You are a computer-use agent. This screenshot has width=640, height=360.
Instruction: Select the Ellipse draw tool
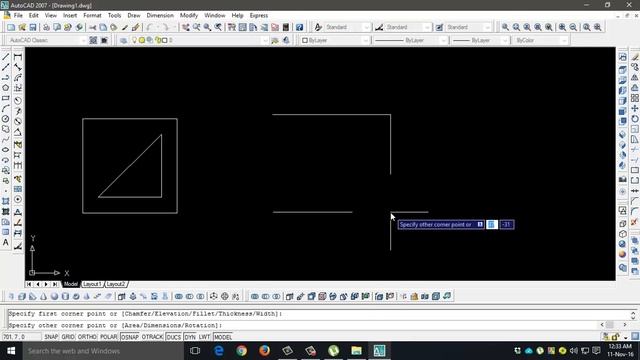(x=6, y=150)
